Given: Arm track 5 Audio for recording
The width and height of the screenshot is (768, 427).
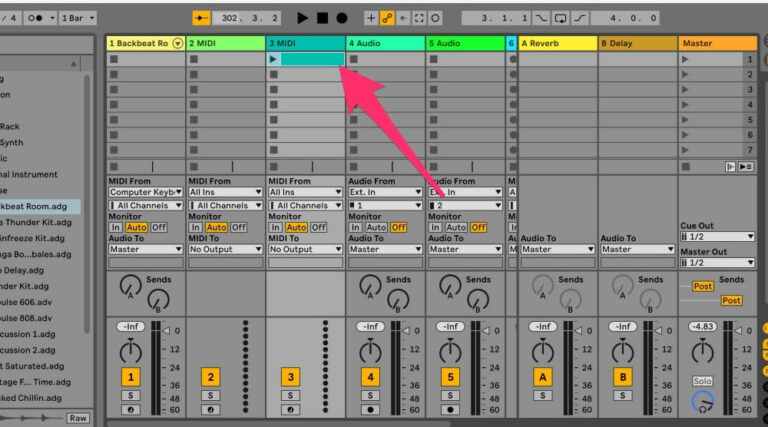Looking at the screenshot, I should (450, 409).
